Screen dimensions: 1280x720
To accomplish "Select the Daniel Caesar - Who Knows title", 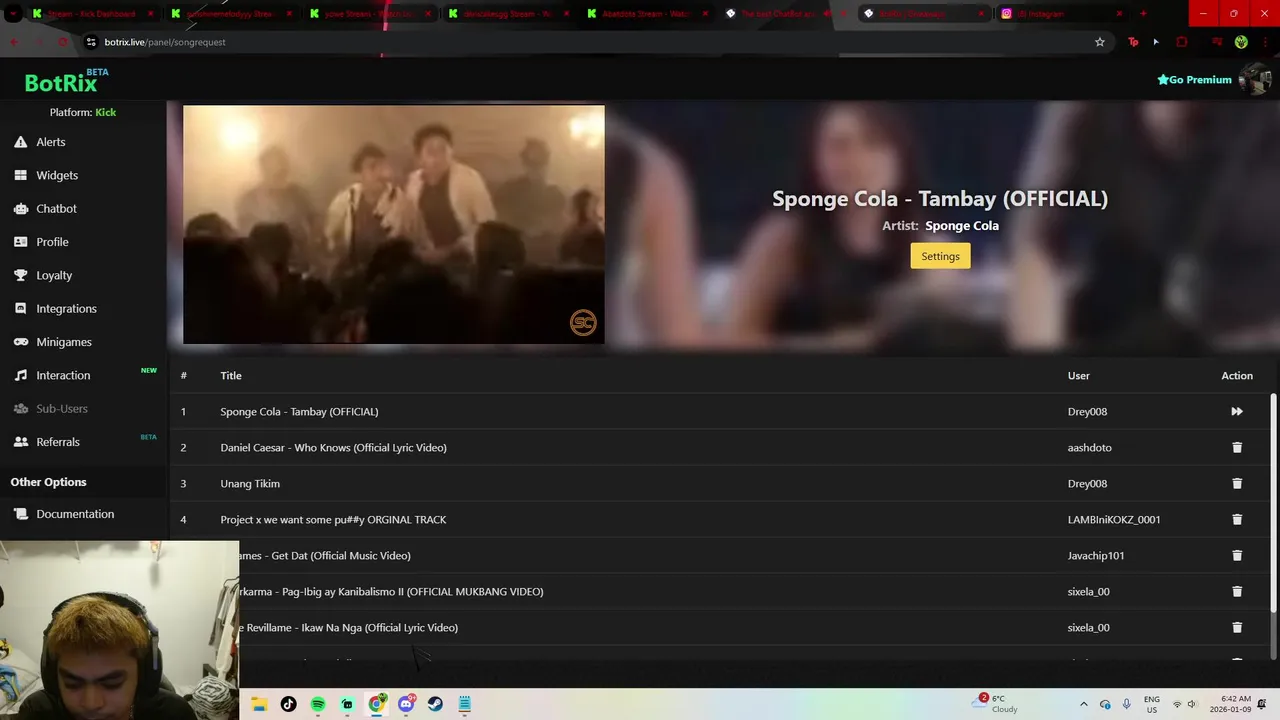I will tap(333, 447).
